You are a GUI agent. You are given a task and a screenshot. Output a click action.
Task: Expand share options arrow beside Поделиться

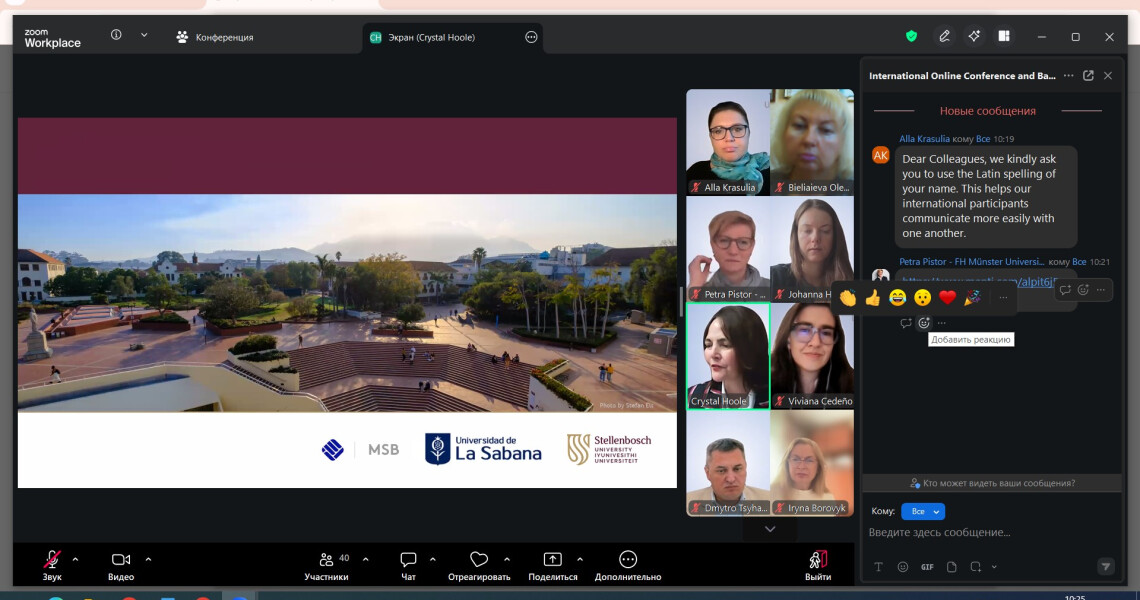[579, 559]
